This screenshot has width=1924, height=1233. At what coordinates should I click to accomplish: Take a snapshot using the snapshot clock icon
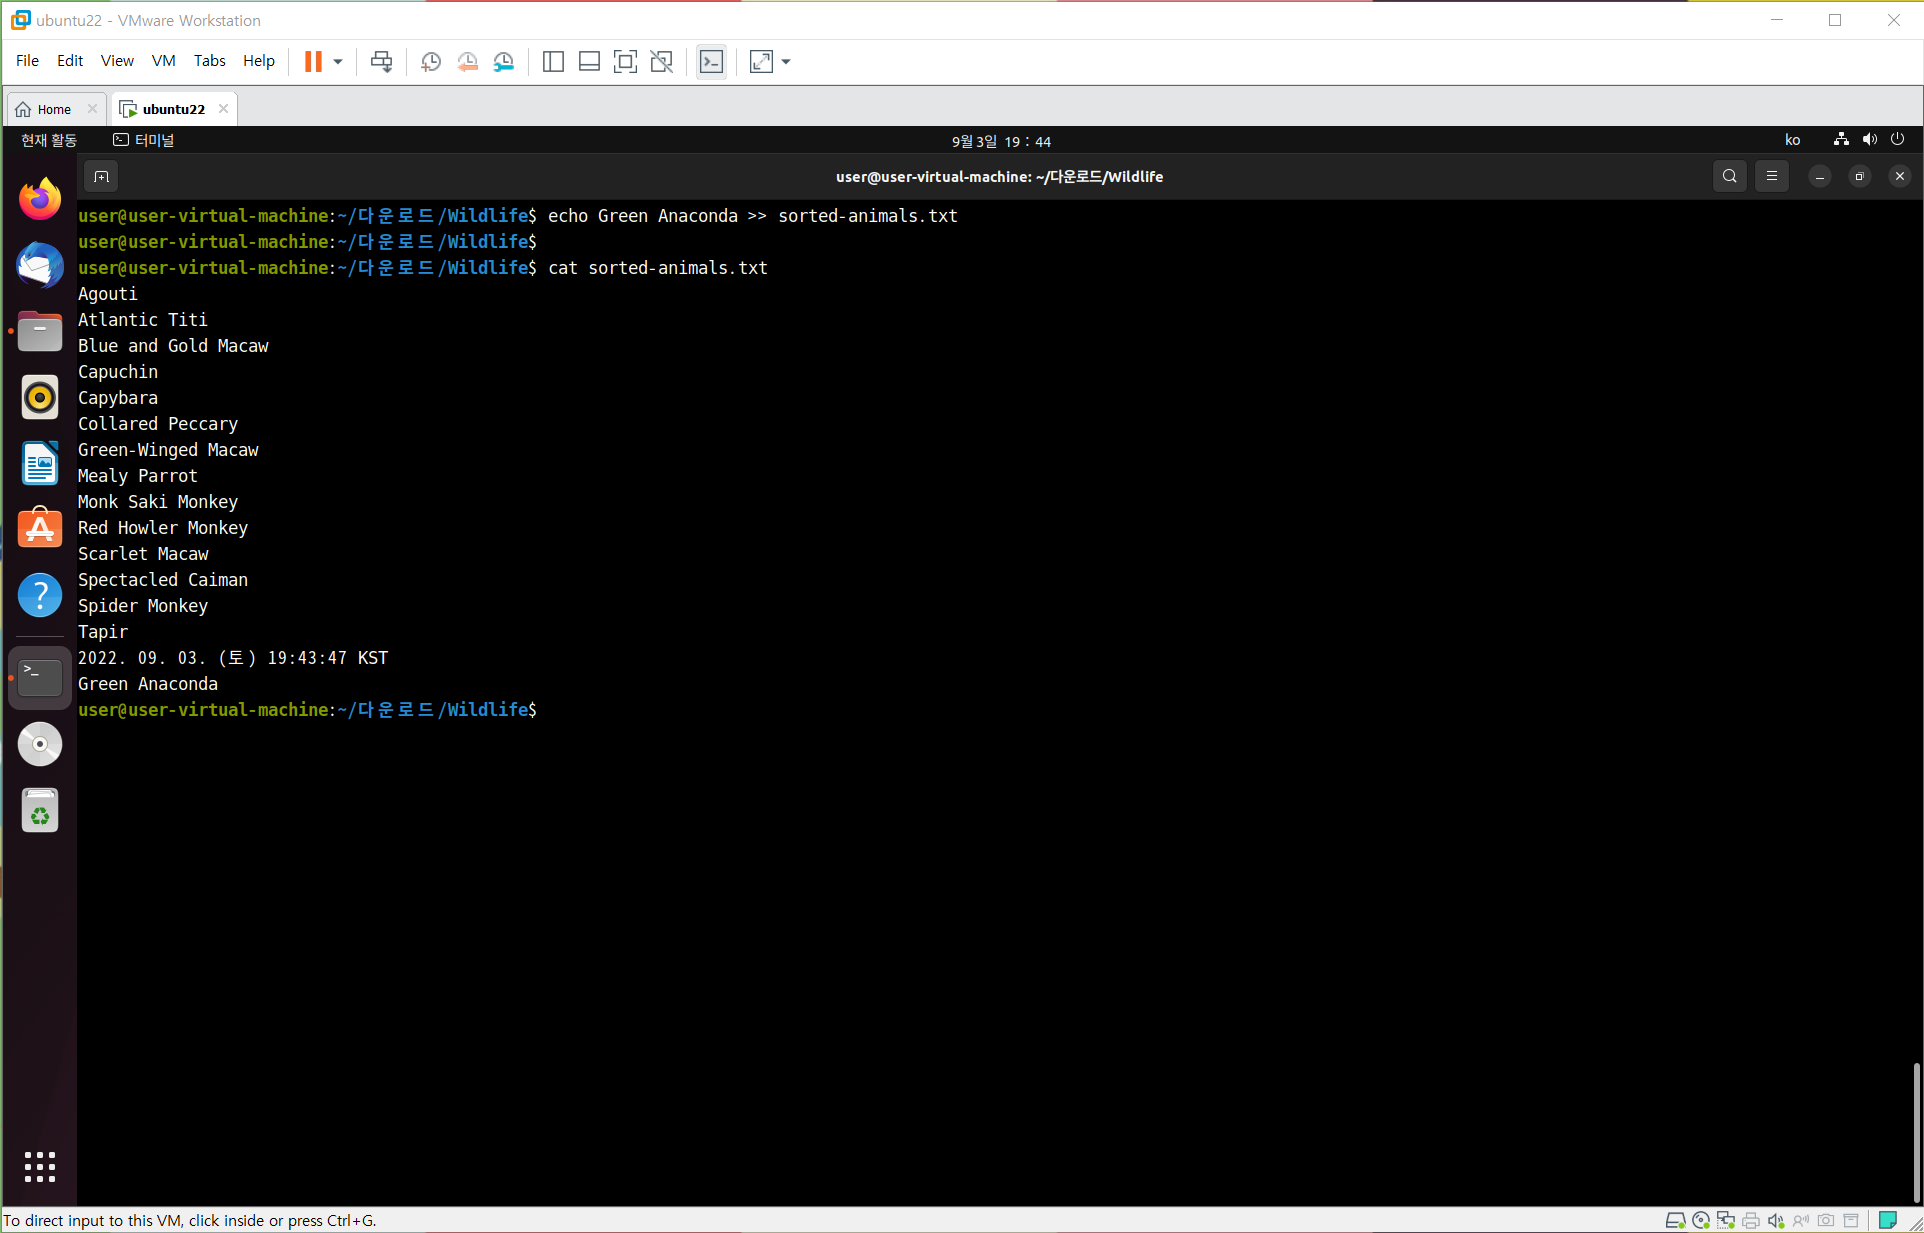[431, 62]
